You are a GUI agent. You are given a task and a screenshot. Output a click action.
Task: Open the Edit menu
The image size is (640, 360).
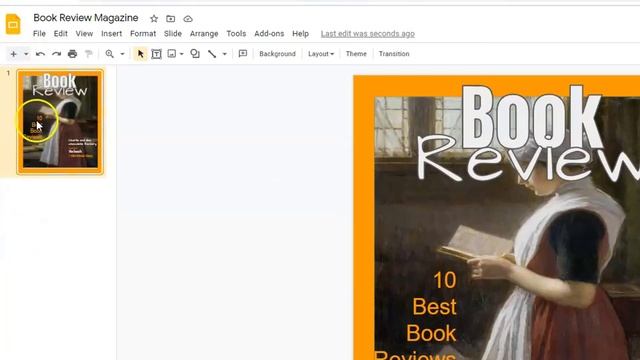(x=60, y=34)
